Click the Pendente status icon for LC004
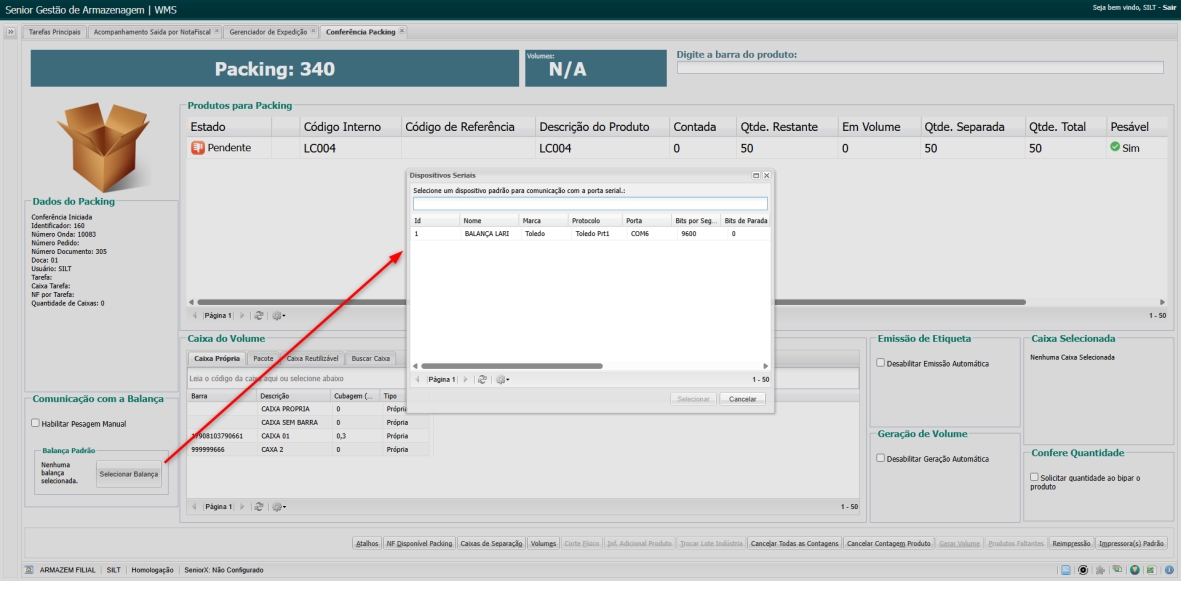Viewport: 1191px width, 591px height. 197,148
